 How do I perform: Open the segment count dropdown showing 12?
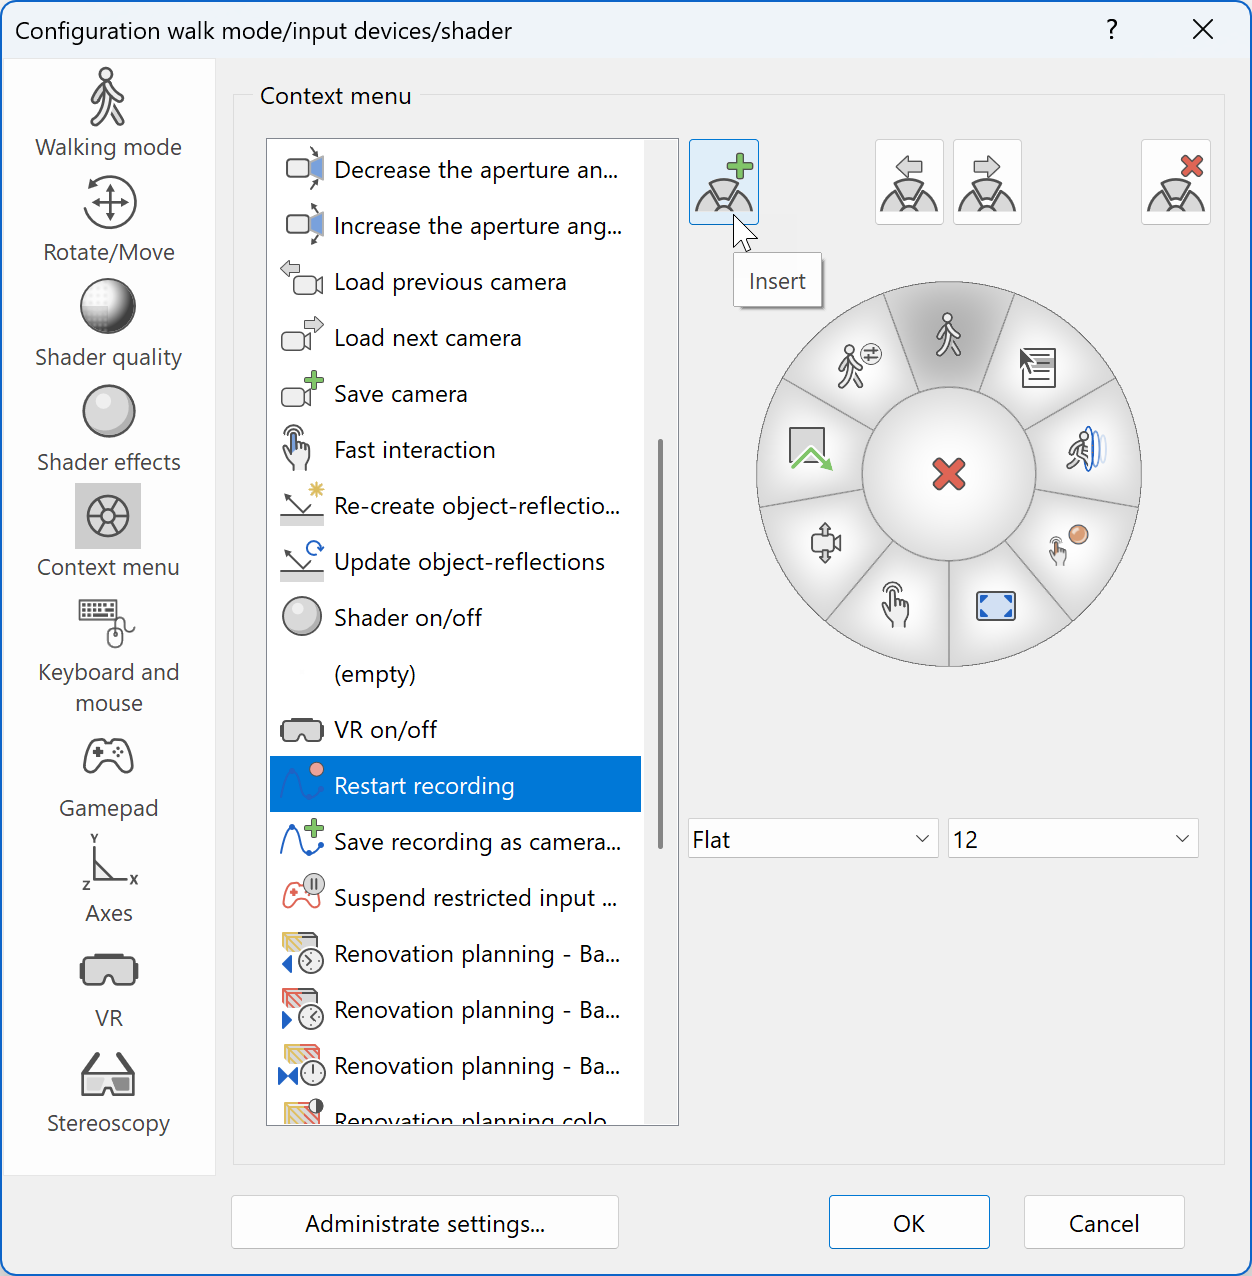(x=1072, y=839)
